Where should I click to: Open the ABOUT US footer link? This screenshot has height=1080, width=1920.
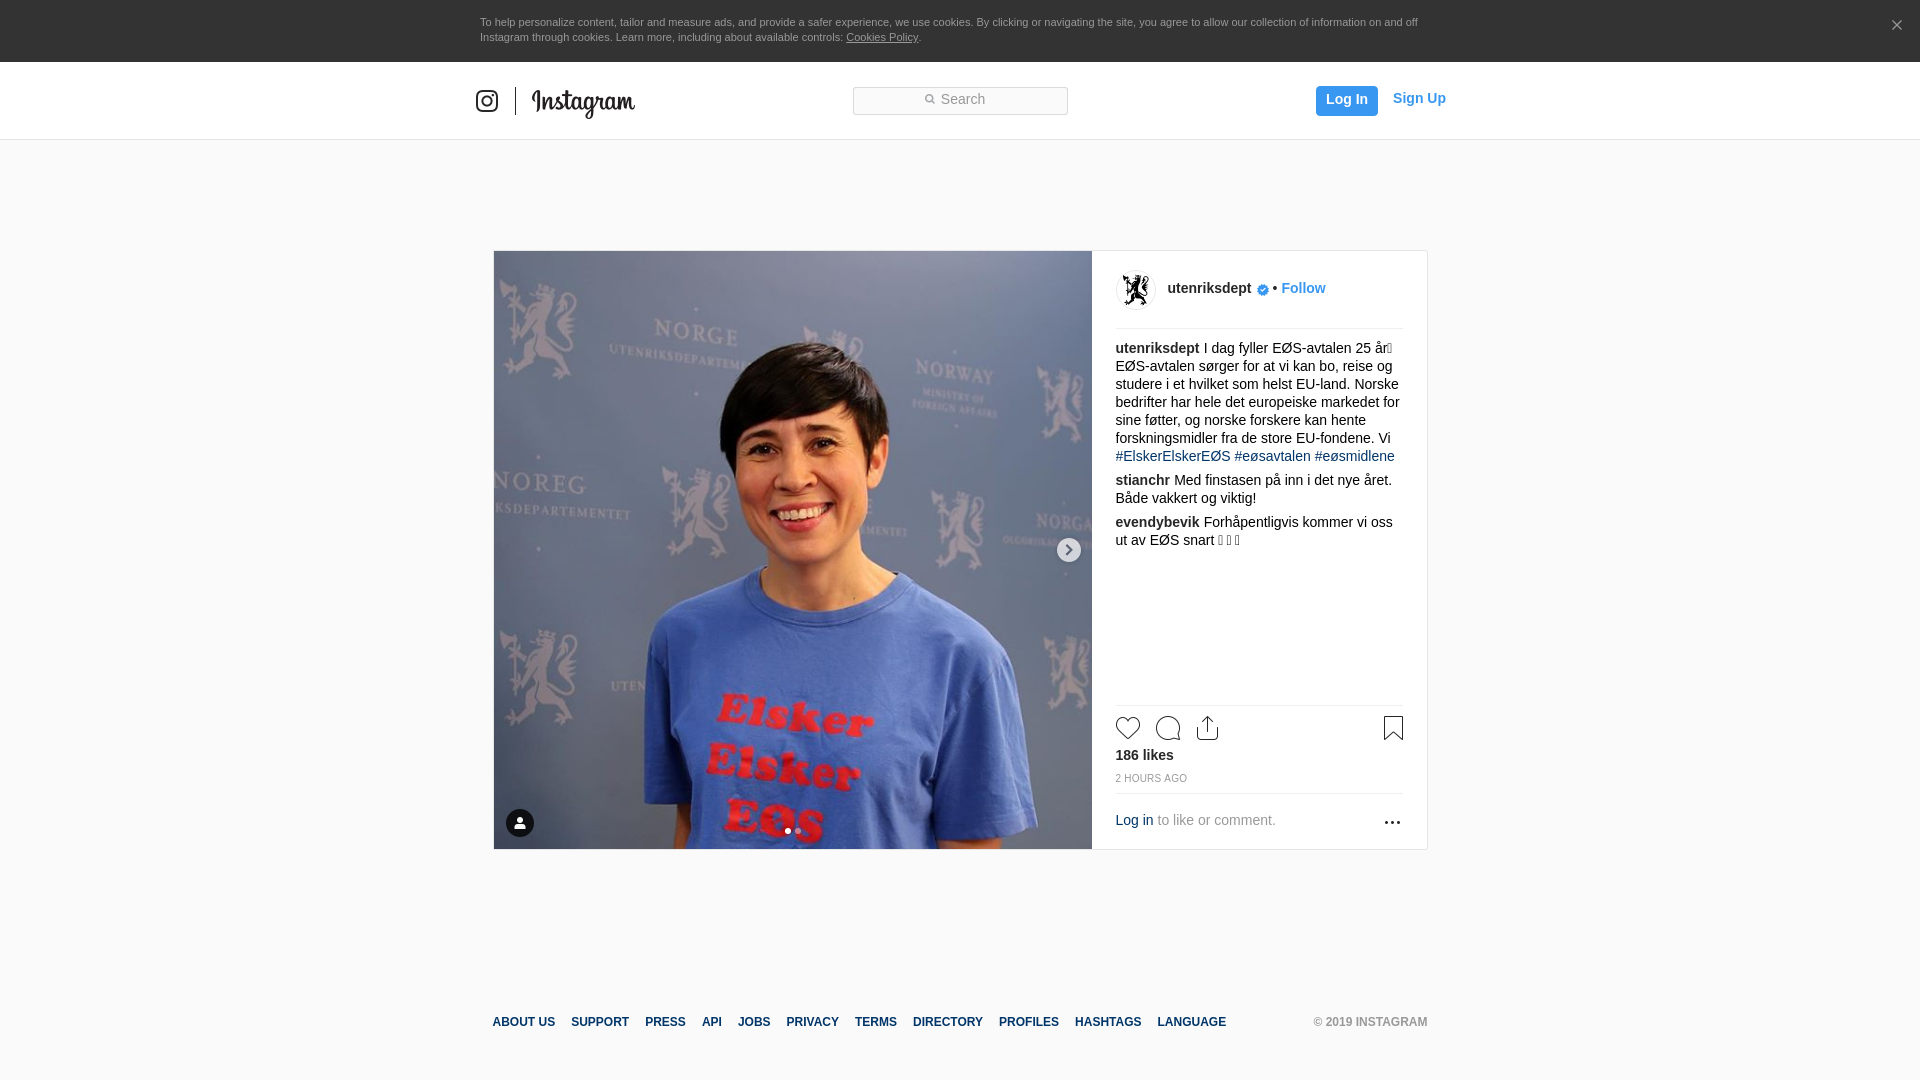(x=524, y=1022)
